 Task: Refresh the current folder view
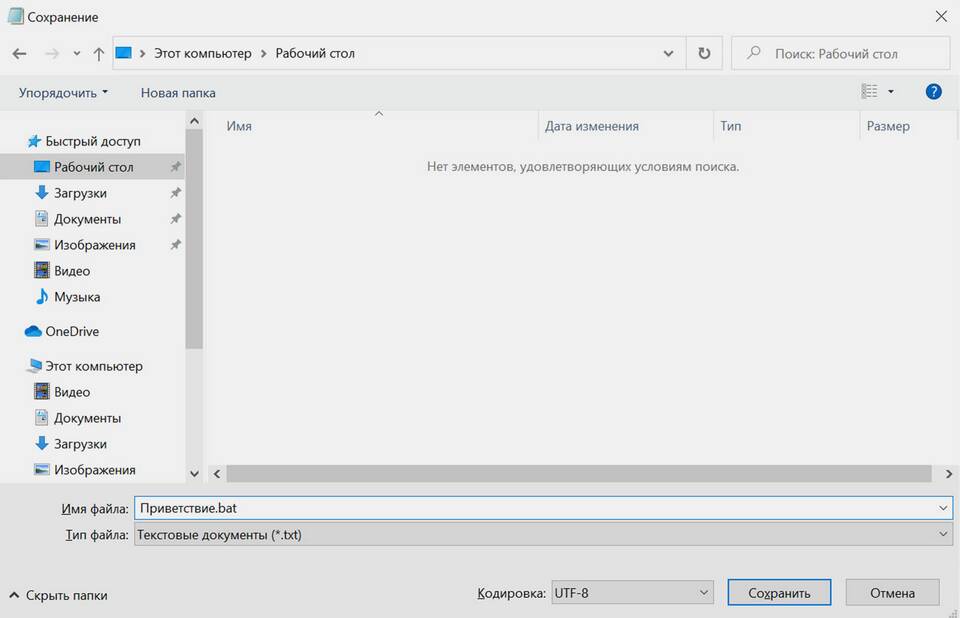[x=704, y=53]
